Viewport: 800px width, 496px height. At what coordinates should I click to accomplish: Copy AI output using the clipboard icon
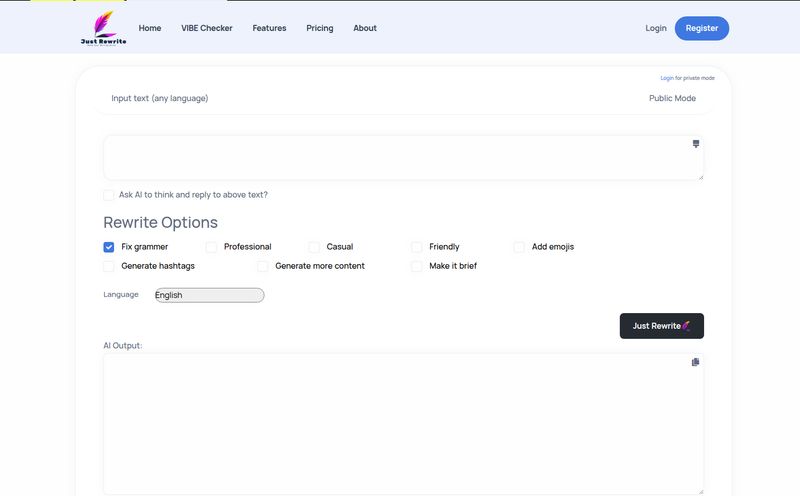click(x=696, y=362)
